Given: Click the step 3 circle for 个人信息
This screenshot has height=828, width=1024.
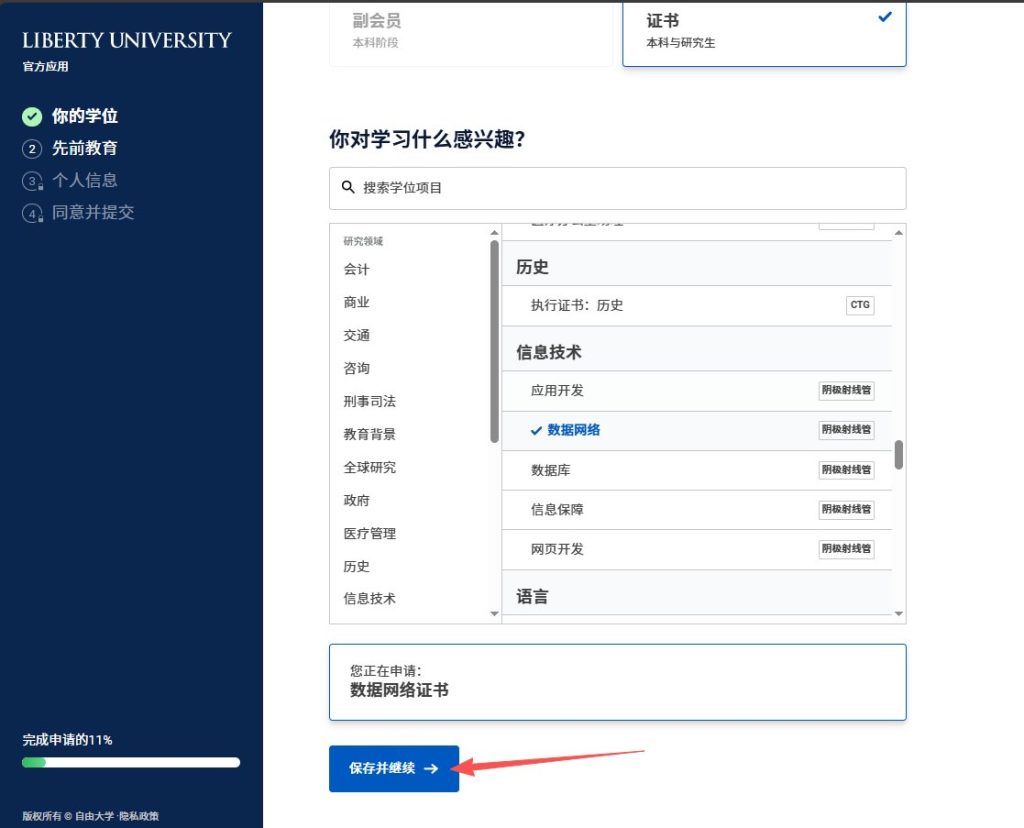Looking at the screenshot, I should pos(31,180).
